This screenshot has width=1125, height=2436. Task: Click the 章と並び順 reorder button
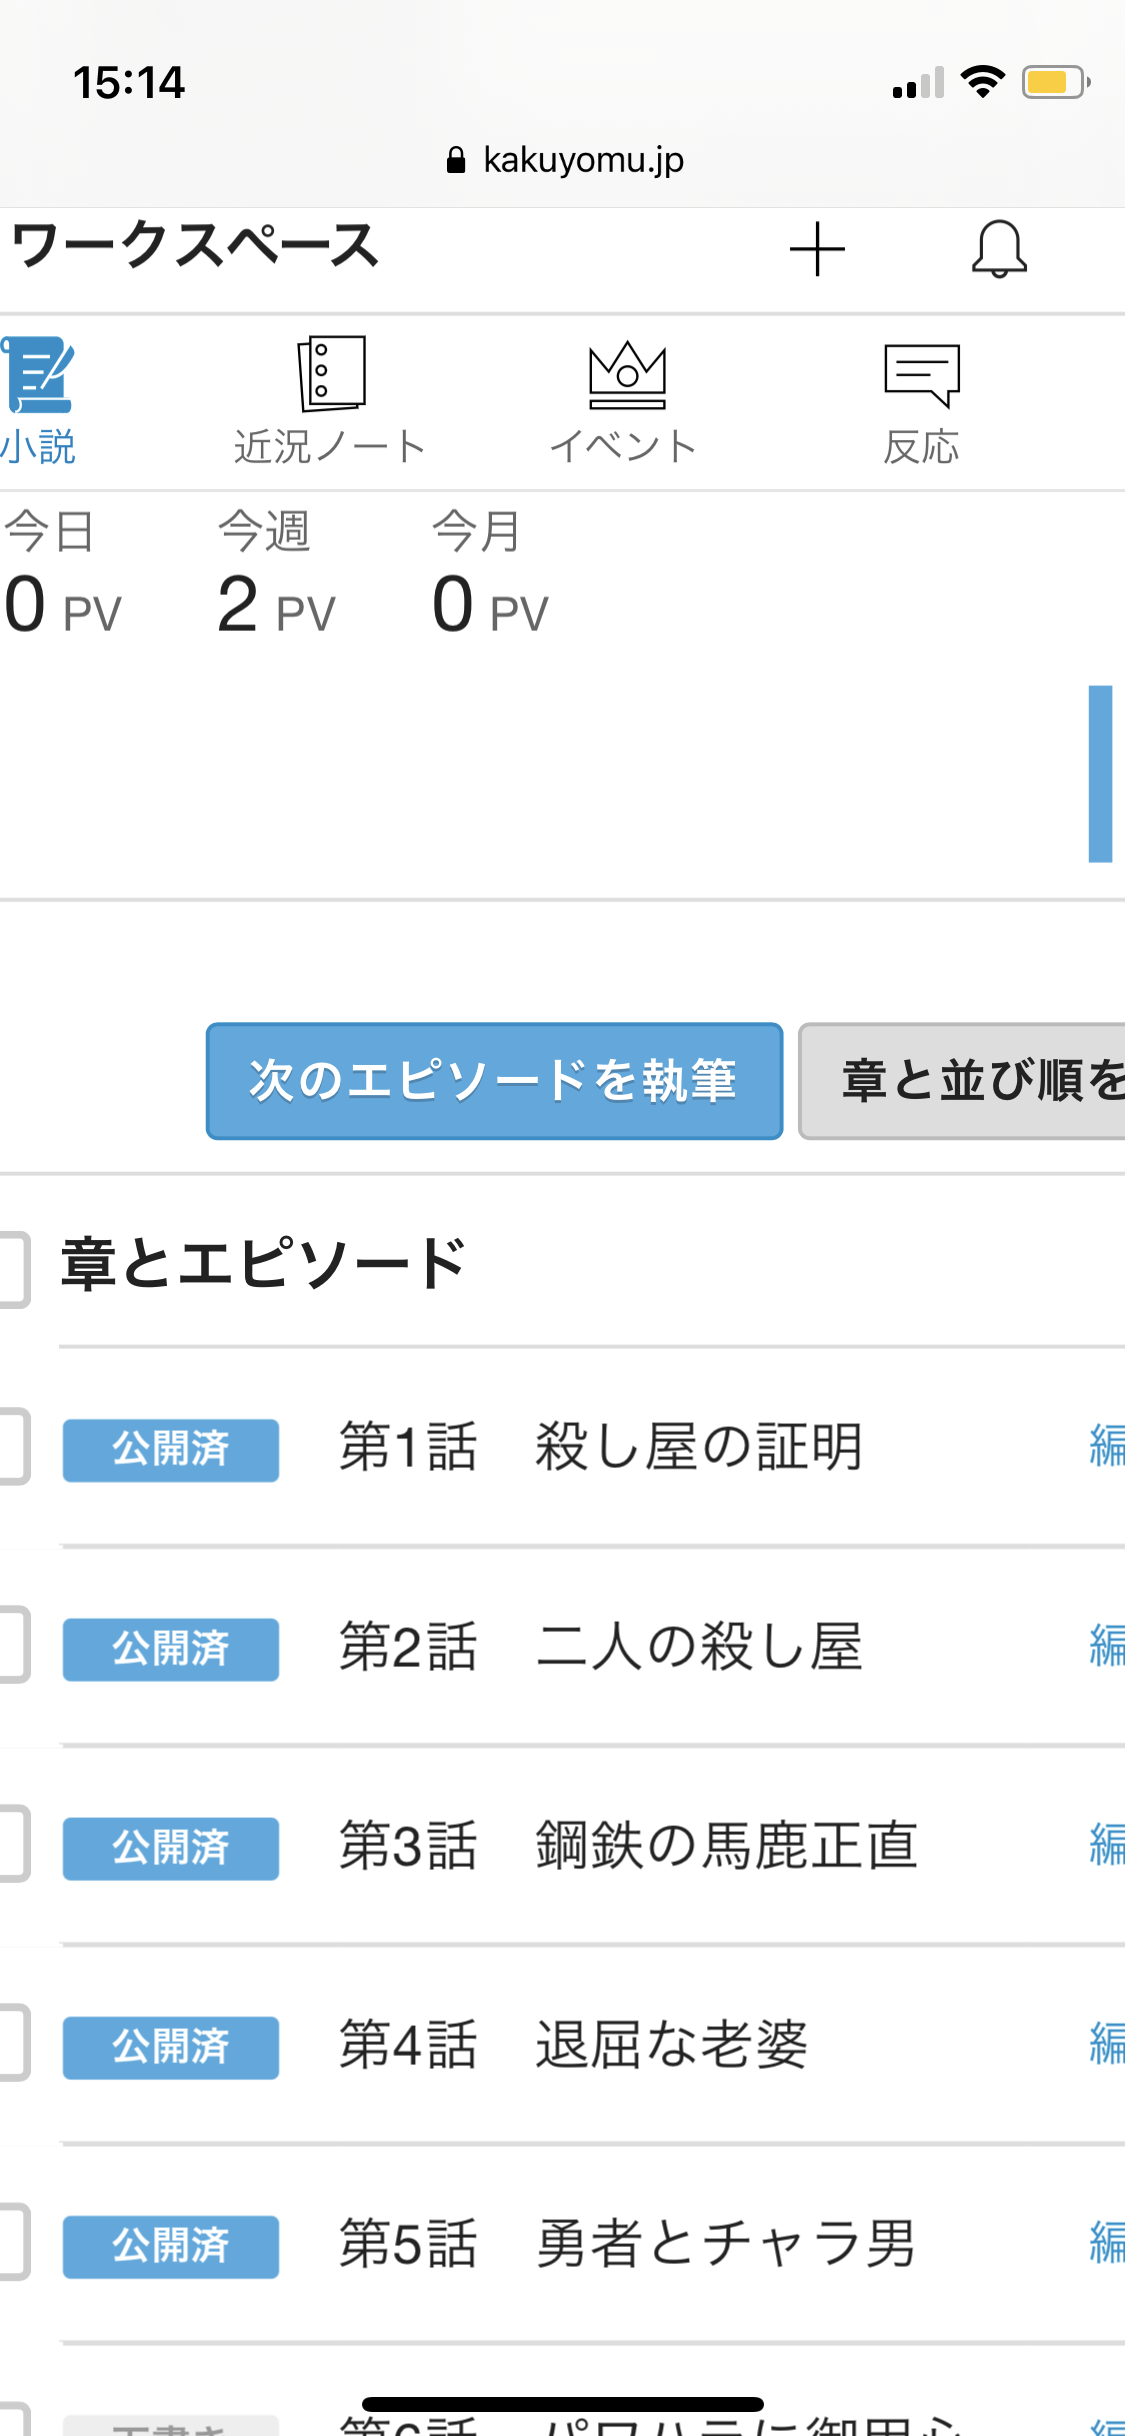coord(962,1081)
